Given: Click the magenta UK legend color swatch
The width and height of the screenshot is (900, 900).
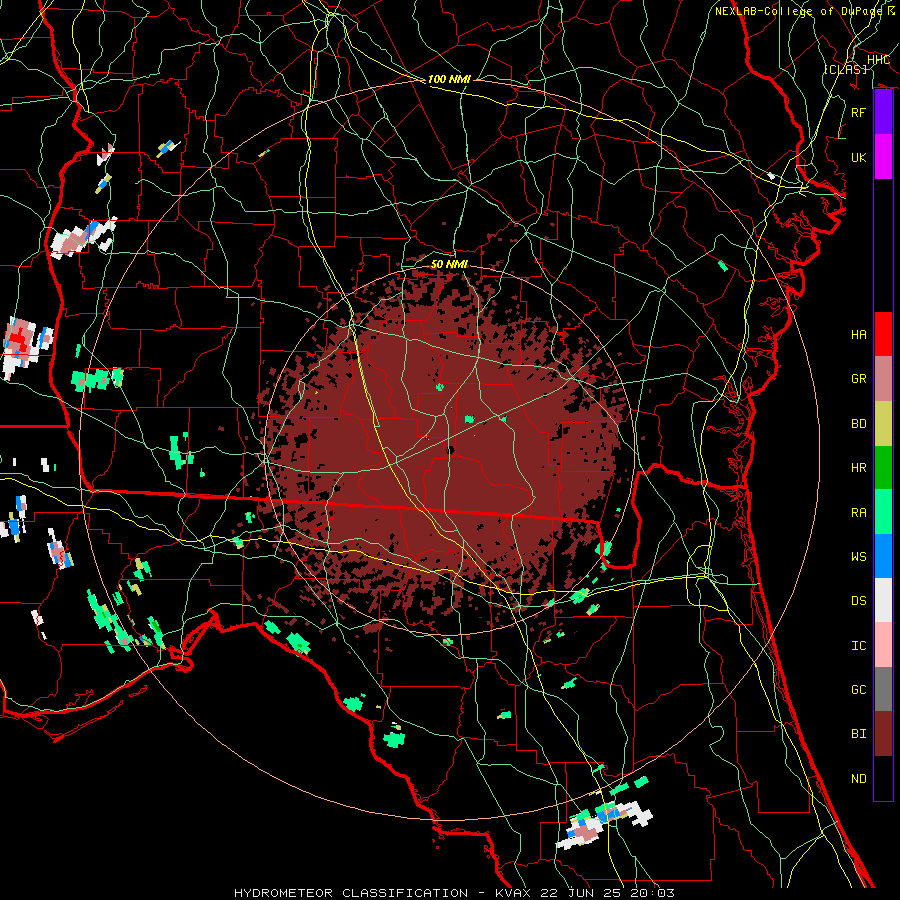Looking at the screenshot, I should 883,157.
